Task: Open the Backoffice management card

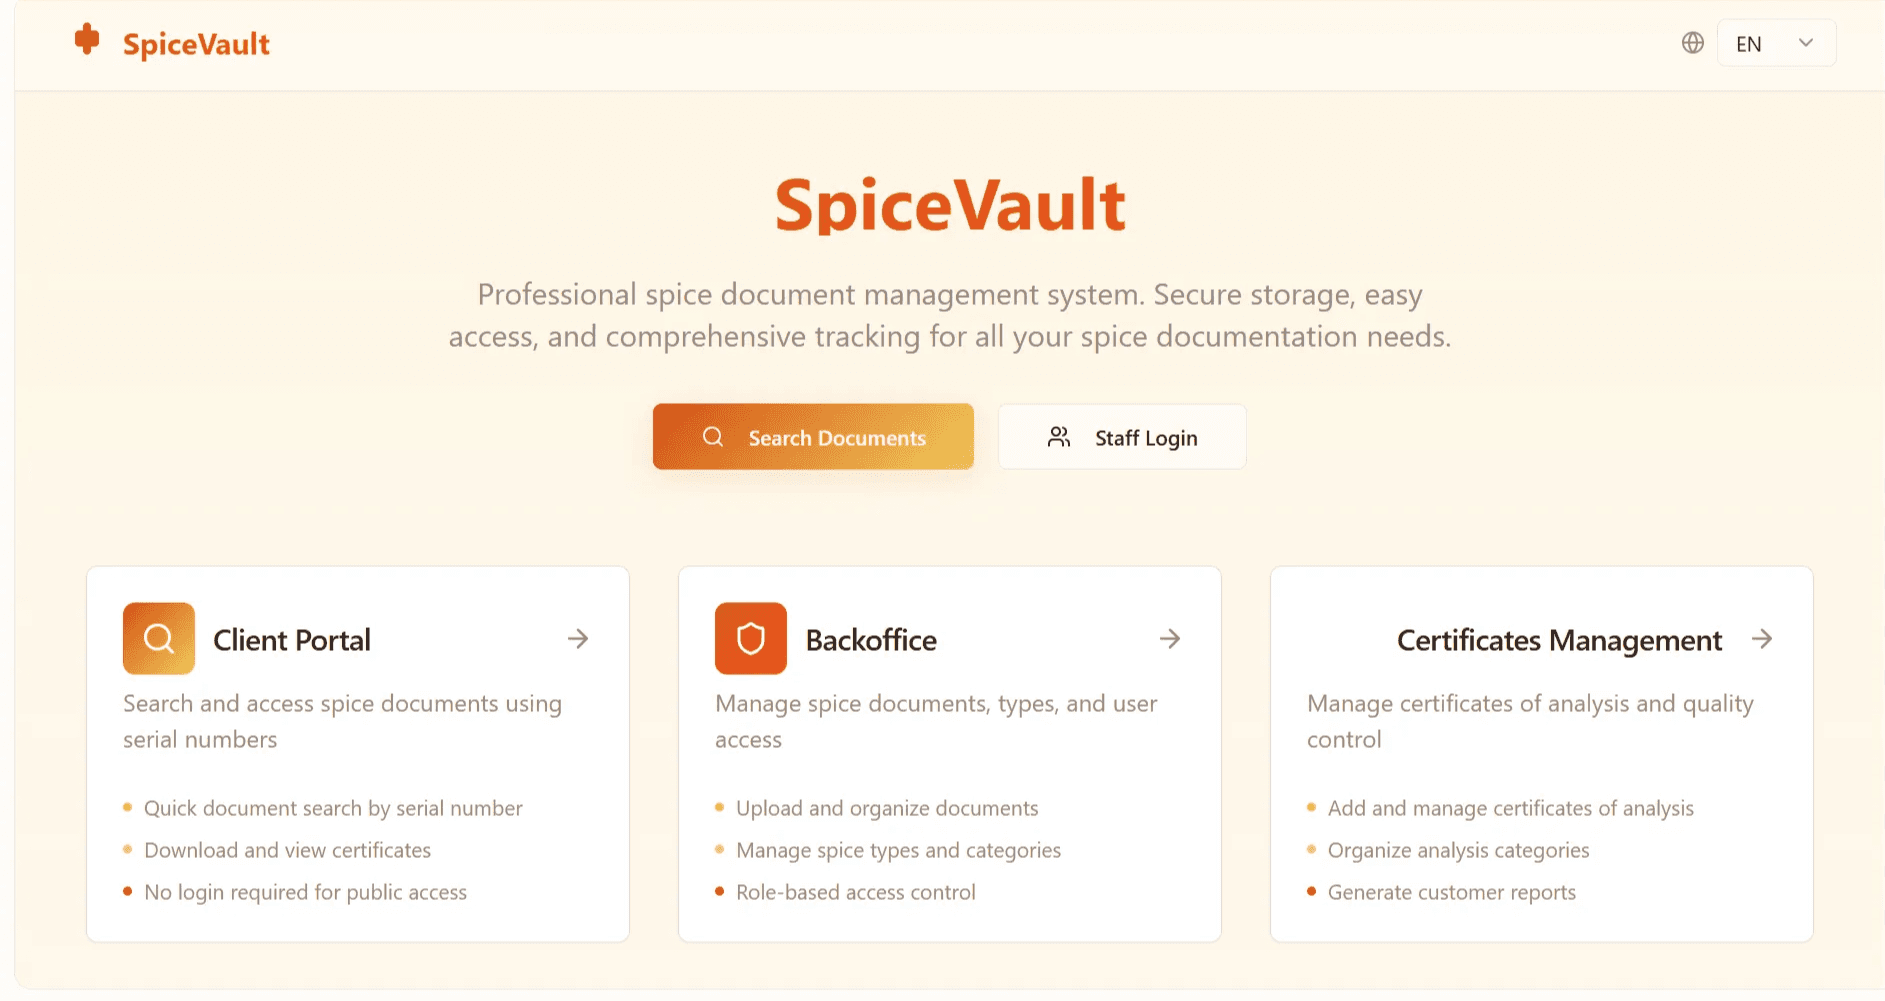Action: click(949, 752)
